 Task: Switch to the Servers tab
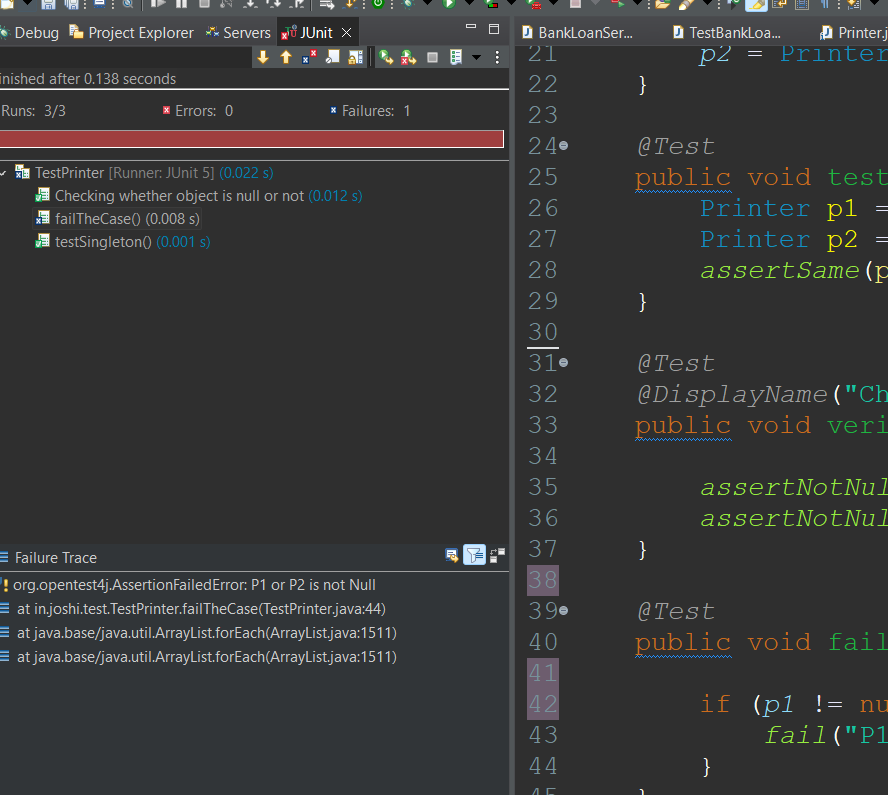click(x=238, y=33)
